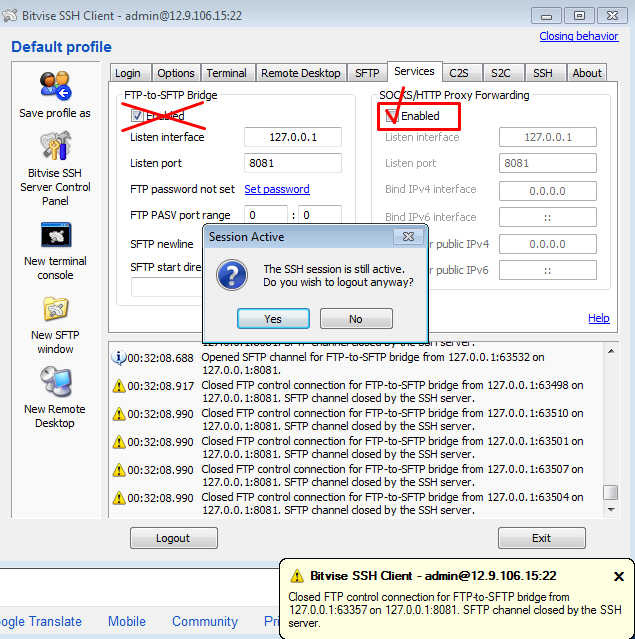Click the log scrollbar thumb

tap(611, 492)
